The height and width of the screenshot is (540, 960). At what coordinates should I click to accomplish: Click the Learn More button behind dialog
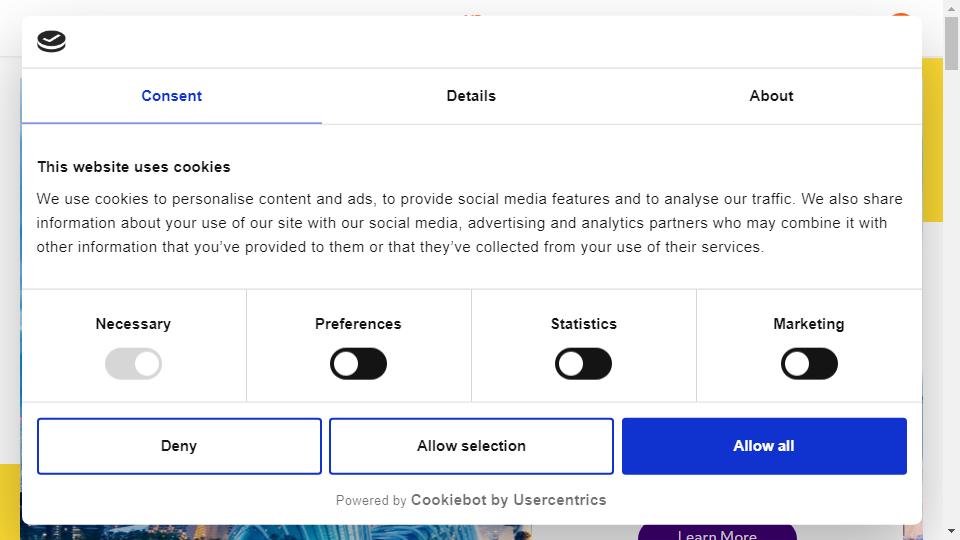(717, 533)
